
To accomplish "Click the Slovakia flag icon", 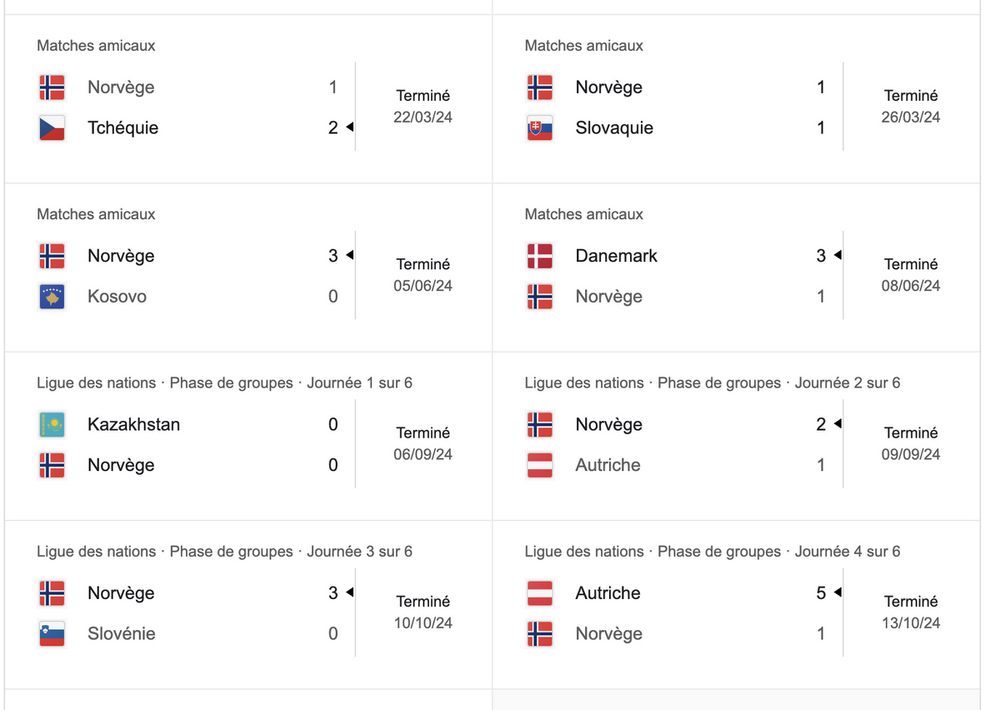I will tap(540, 128).
